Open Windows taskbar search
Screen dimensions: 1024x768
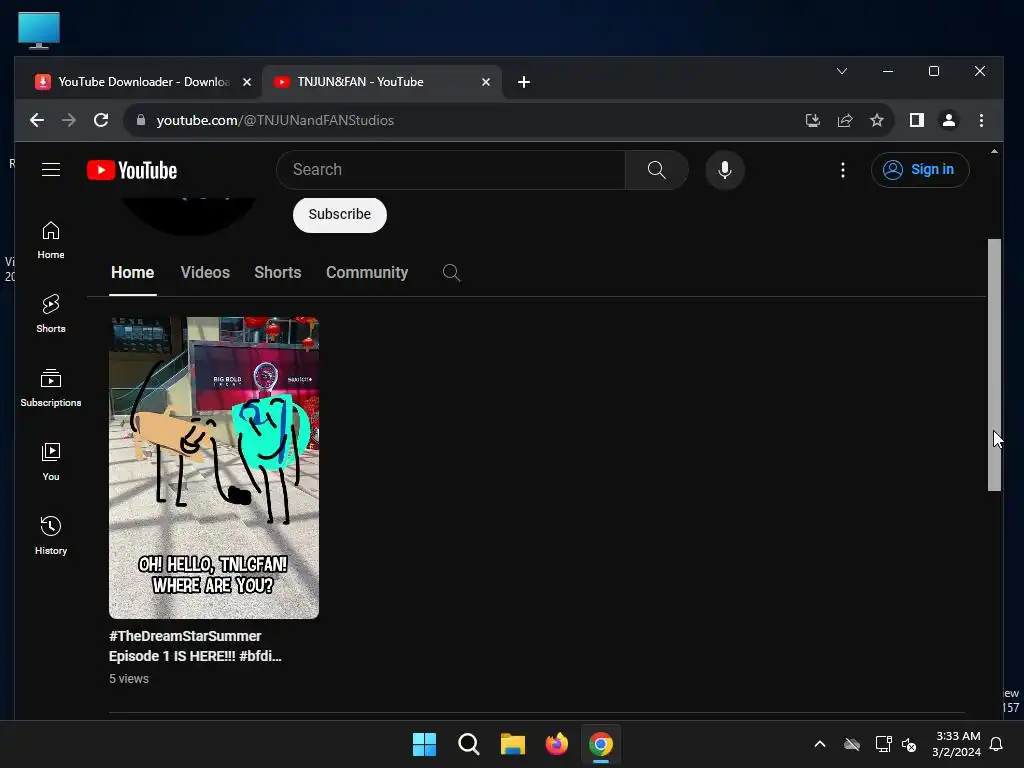(468, 744)
